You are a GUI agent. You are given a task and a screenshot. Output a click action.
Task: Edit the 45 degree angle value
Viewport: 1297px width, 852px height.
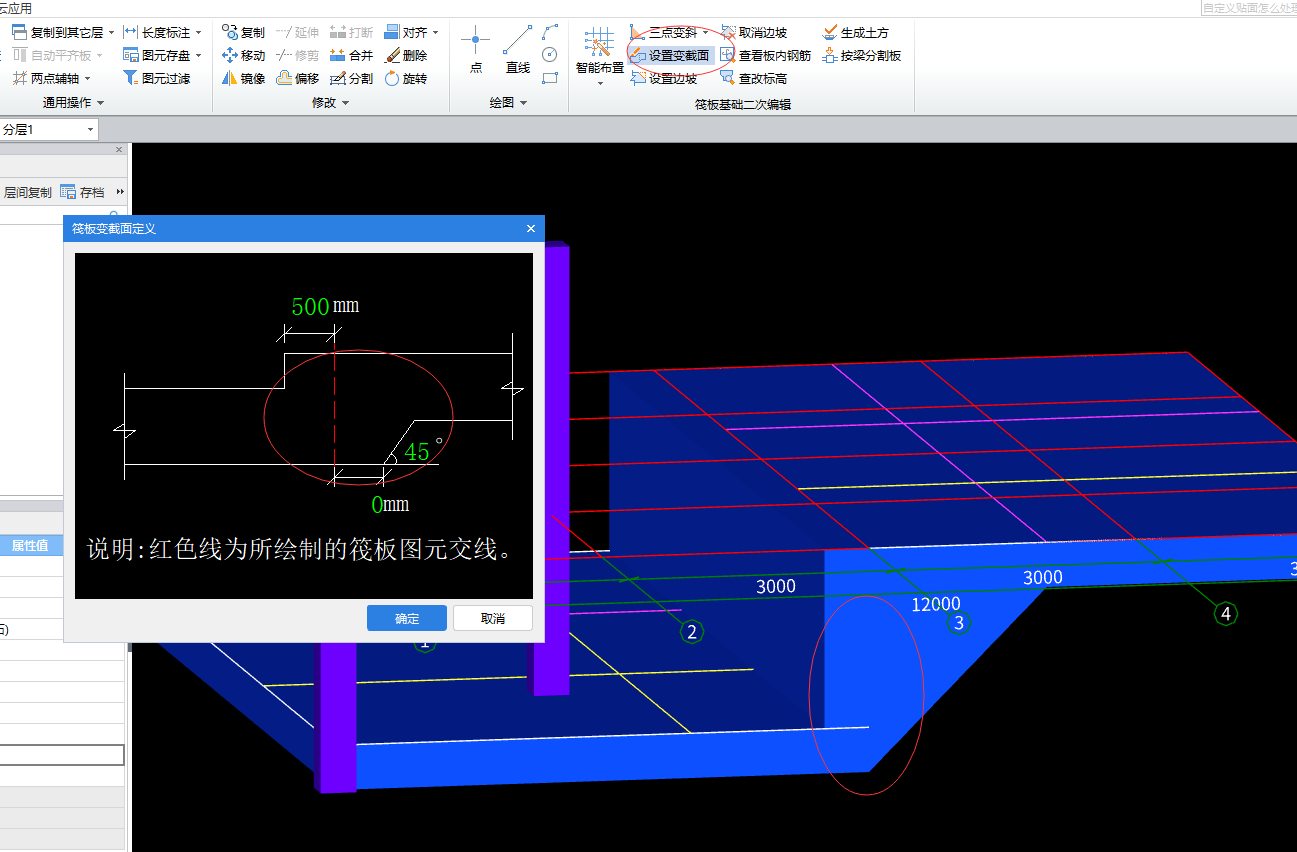point(417,452)
